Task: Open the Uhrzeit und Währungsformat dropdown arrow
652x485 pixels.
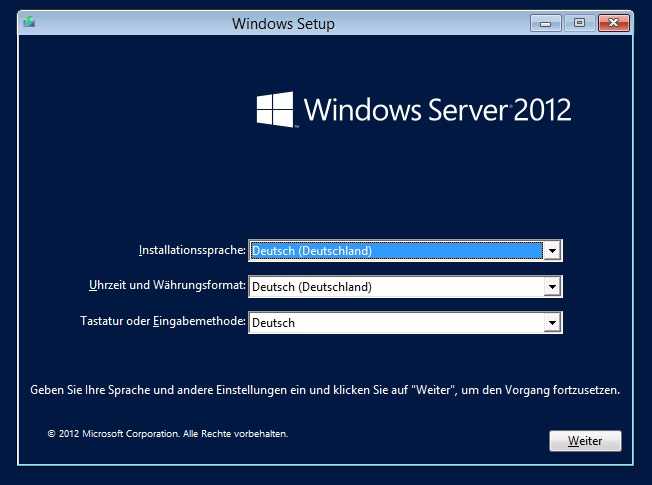Action: click(x=551, y=287)
